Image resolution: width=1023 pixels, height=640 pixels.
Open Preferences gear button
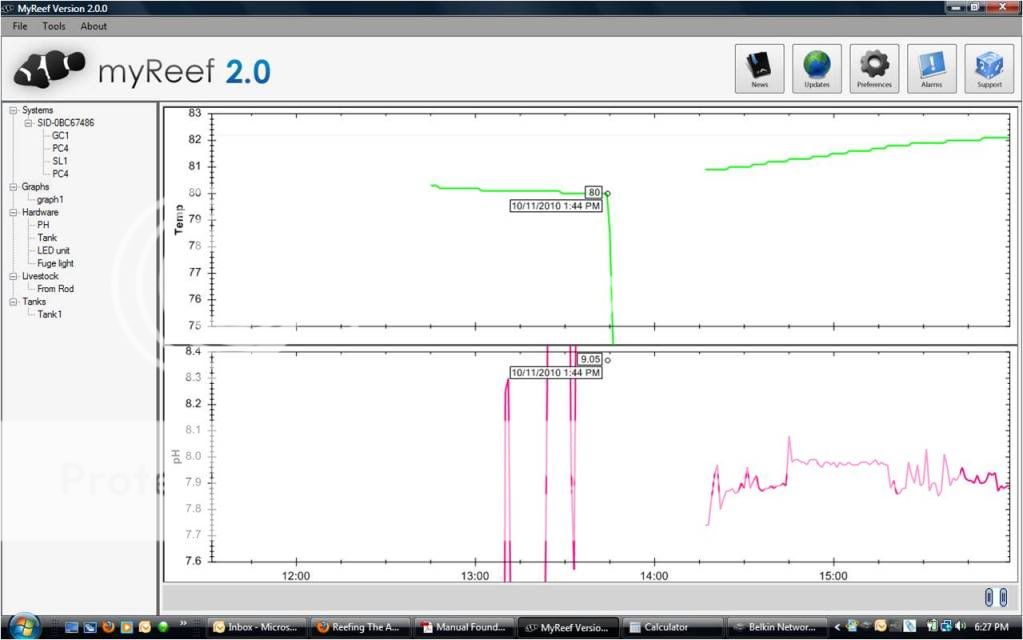(x=874, y=69)
